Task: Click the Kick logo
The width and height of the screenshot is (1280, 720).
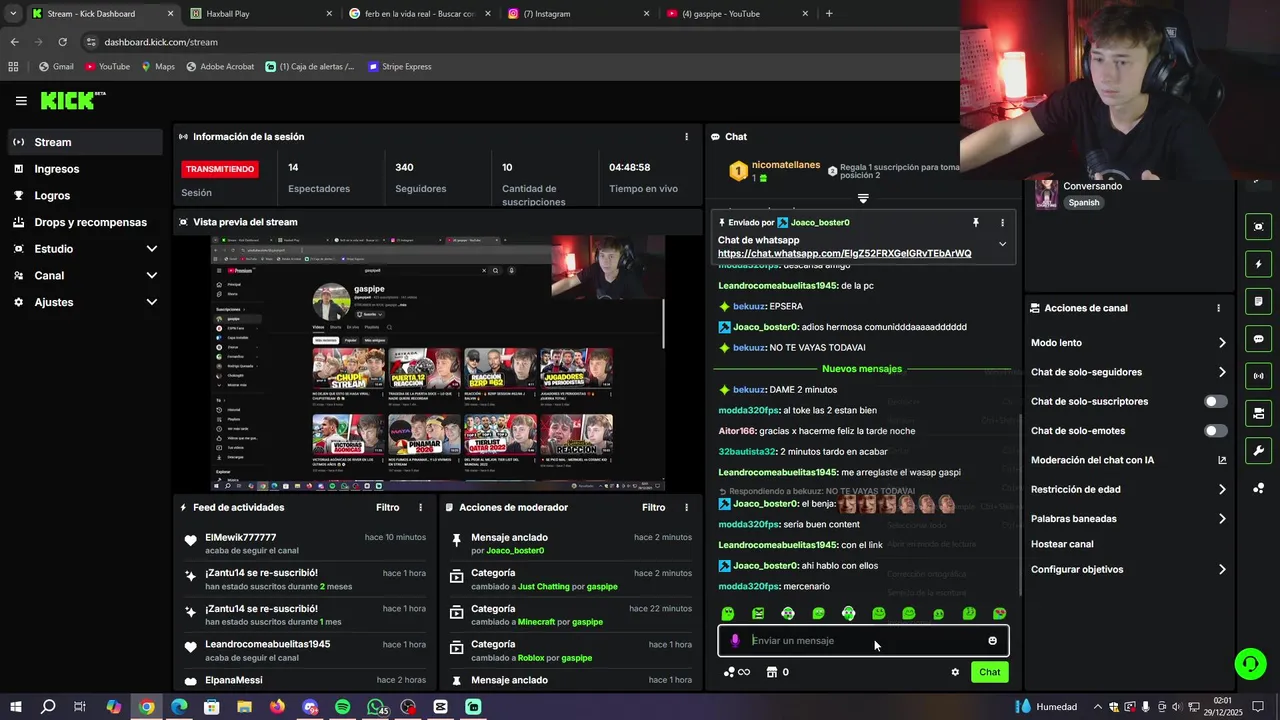Action: point(71,100)
